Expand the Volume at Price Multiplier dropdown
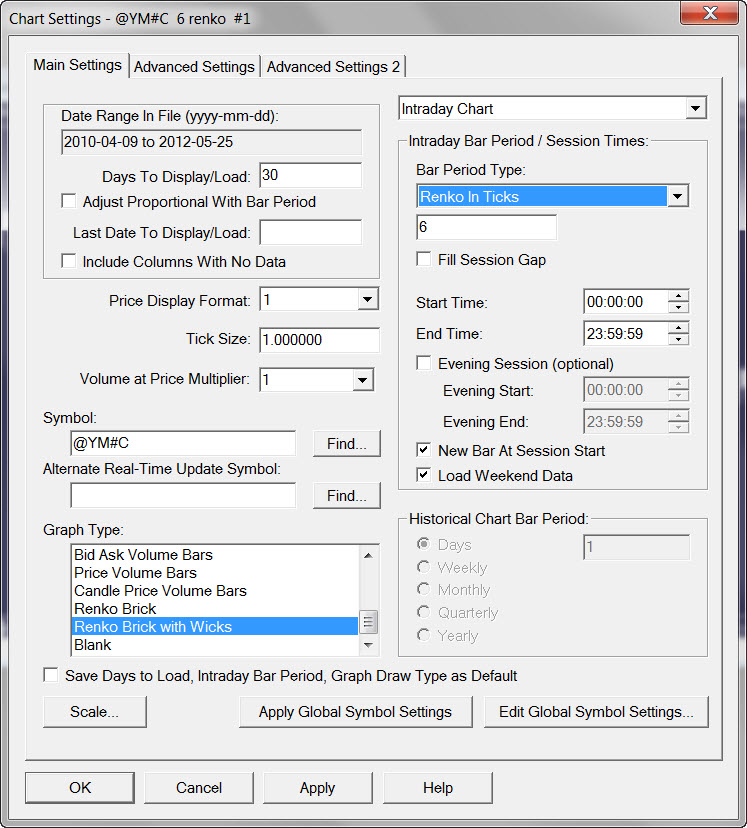Screen dimensions: 747x828 (362, 380)
